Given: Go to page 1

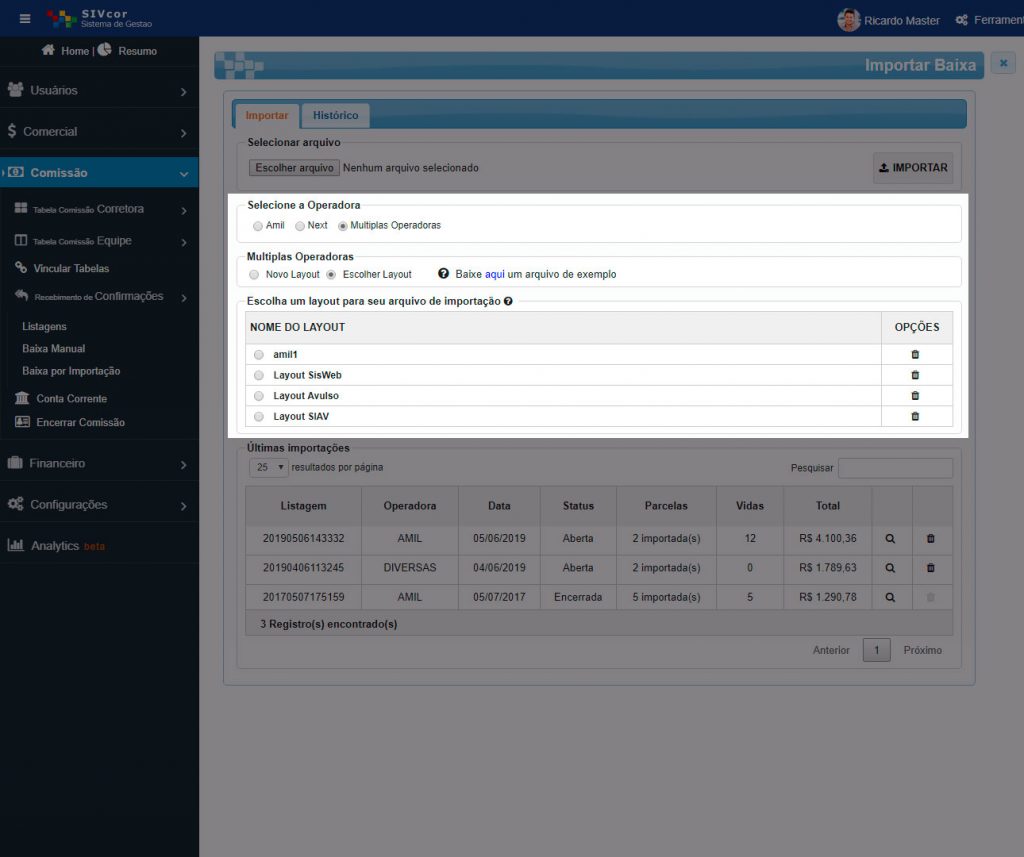Looking at the screenshot, I should coord(876,651).
